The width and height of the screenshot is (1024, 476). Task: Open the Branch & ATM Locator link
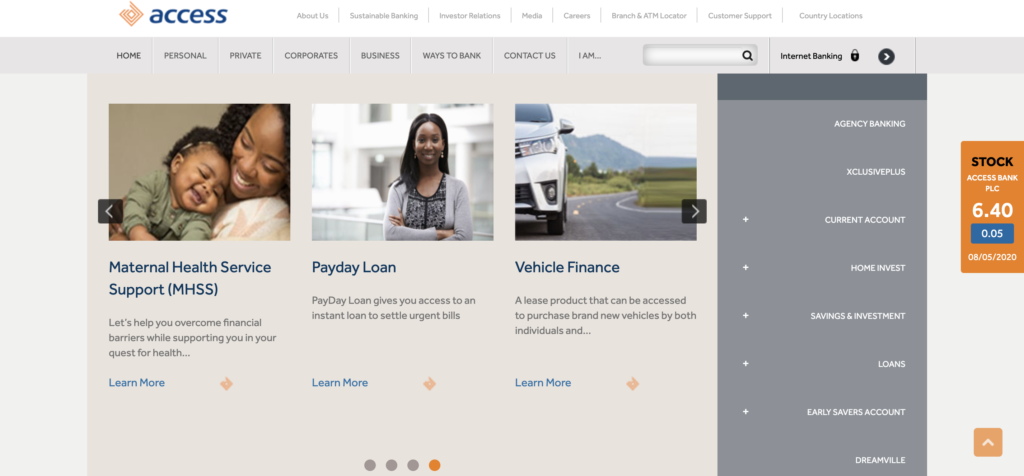pos(648,16)
